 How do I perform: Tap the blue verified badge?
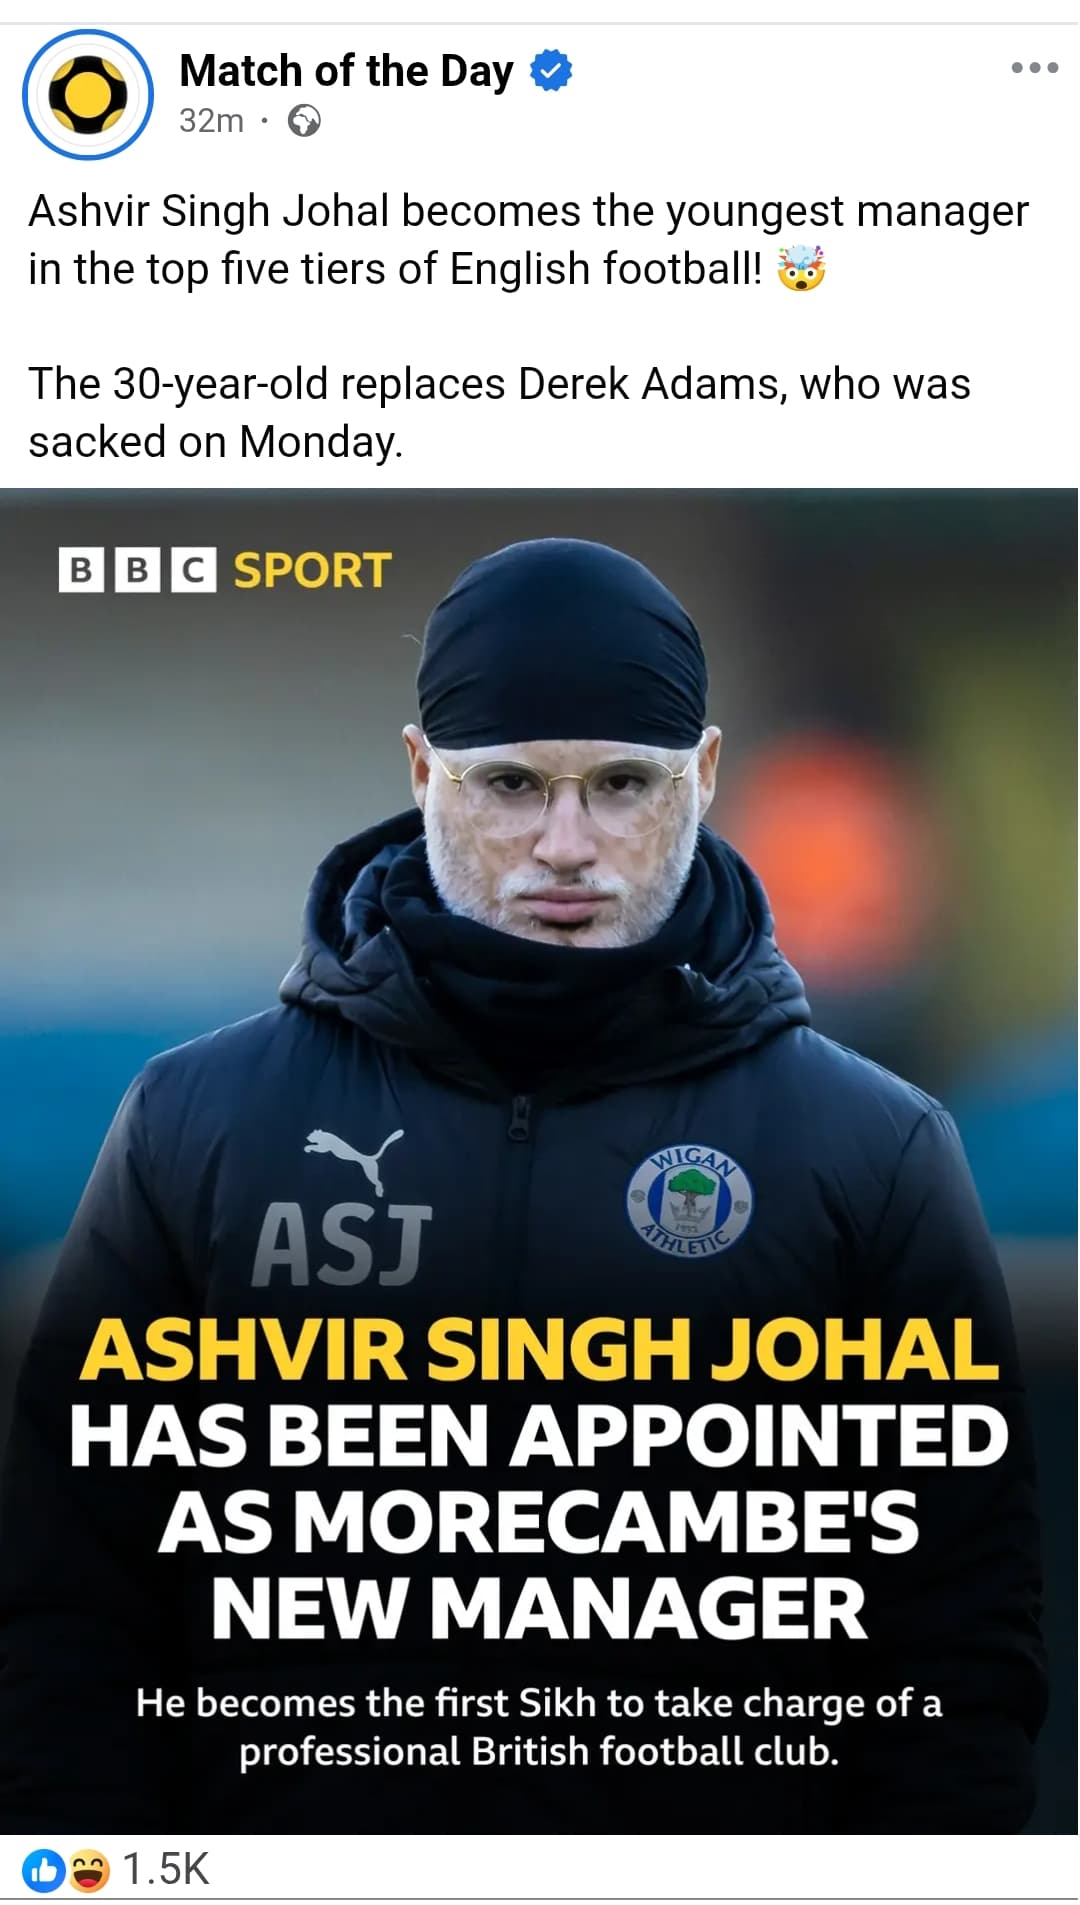(551, 71)
